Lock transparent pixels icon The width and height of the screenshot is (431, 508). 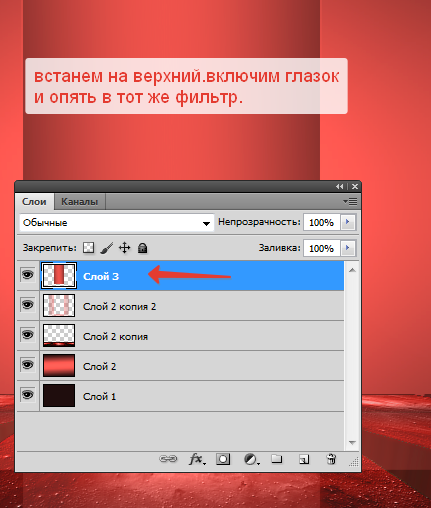click(x=88, y=248)
